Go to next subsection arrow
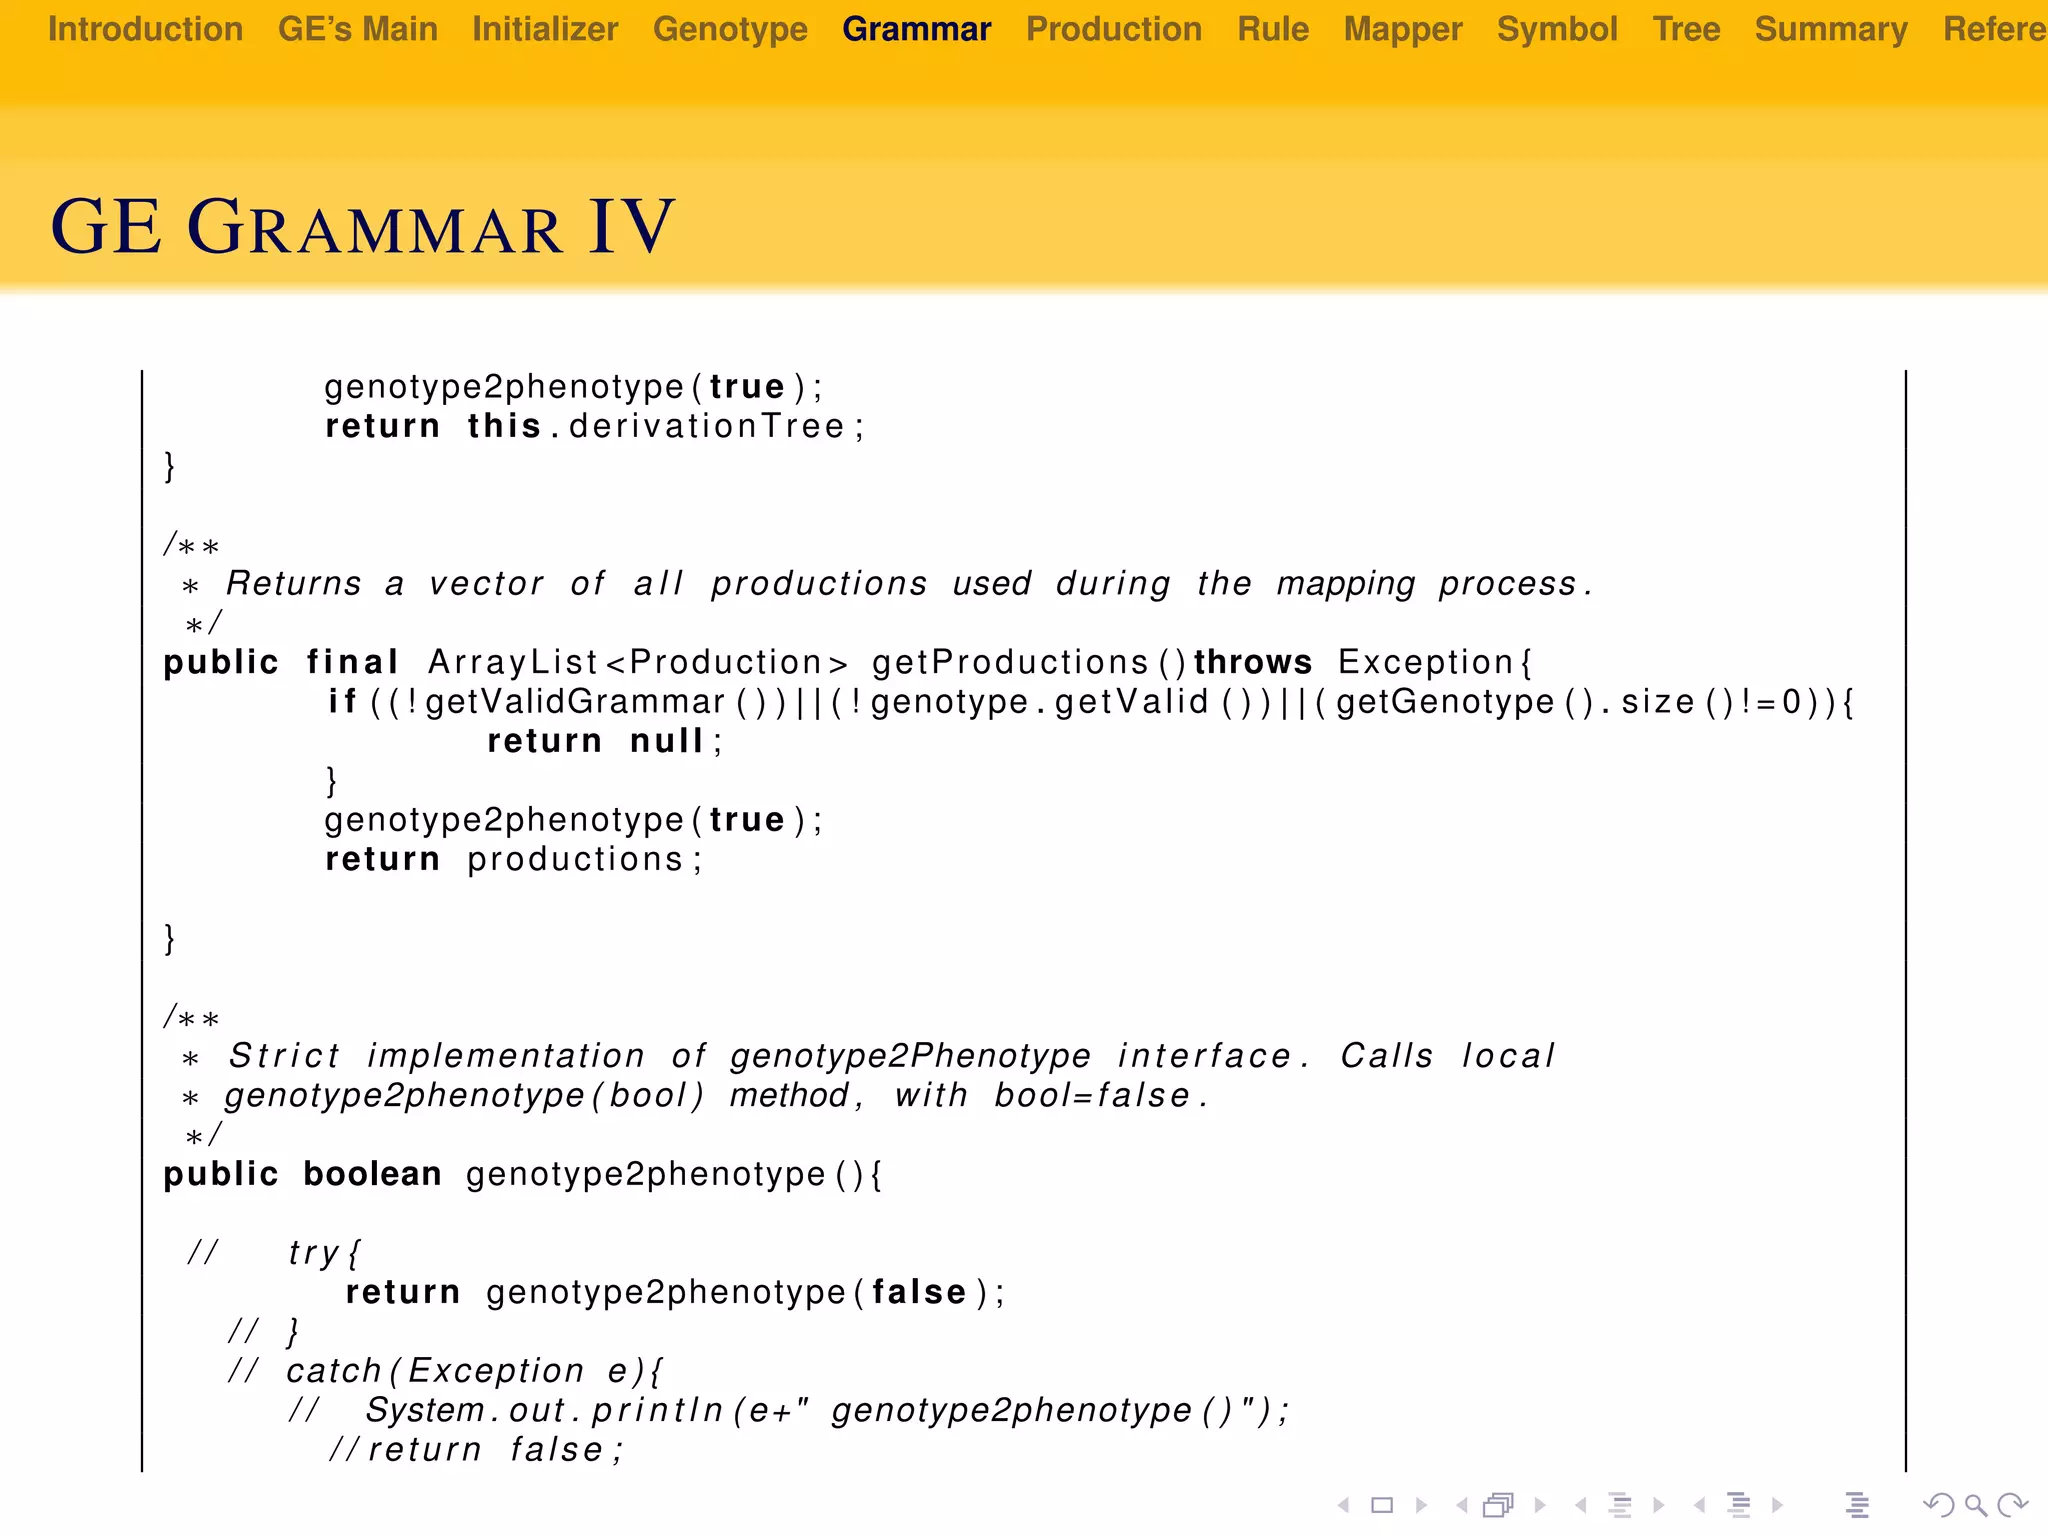 pyautogui.click(x=1659, y=1505)
